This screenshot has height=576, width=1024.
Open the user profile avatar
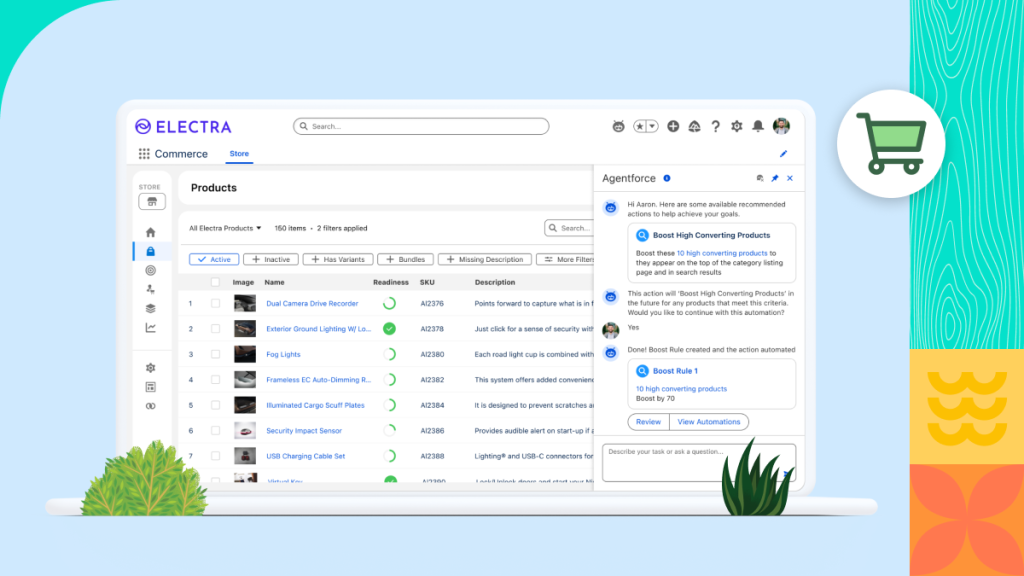781,126
